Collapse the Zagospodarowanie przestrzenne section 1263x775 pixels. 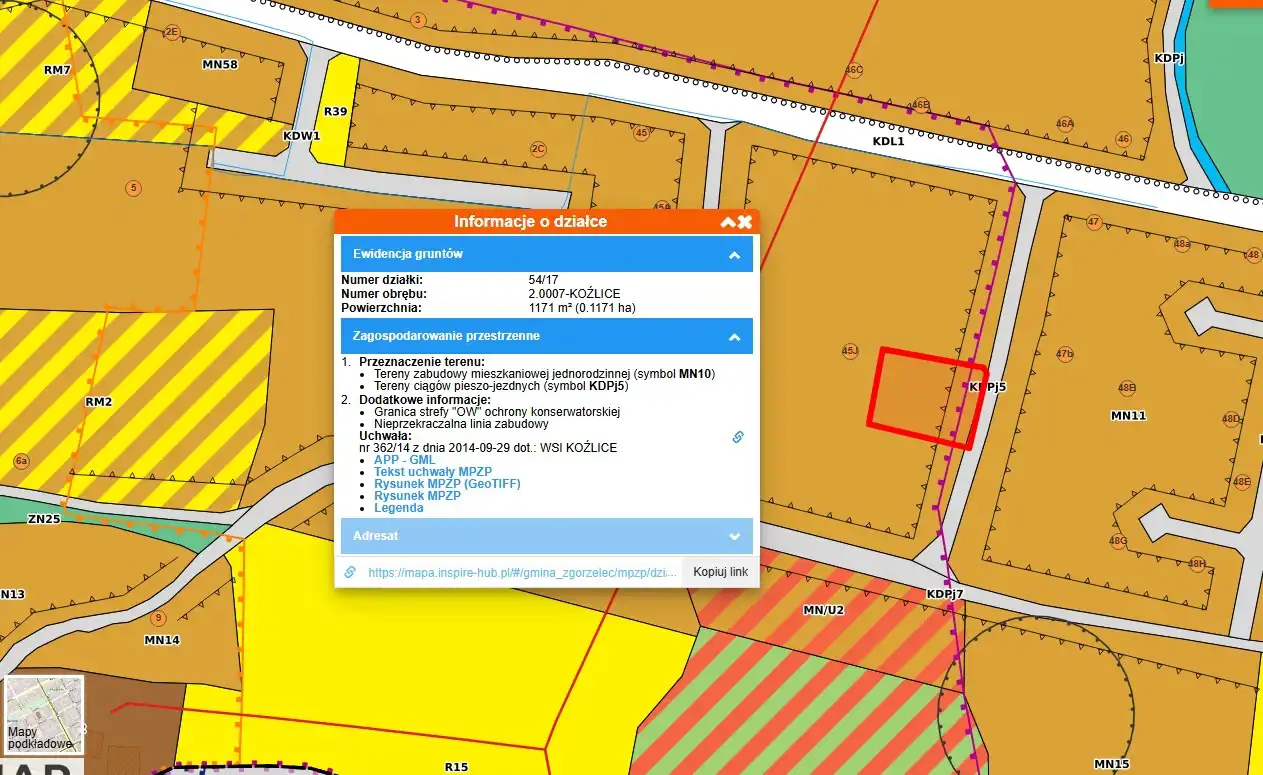click(734, 337)
